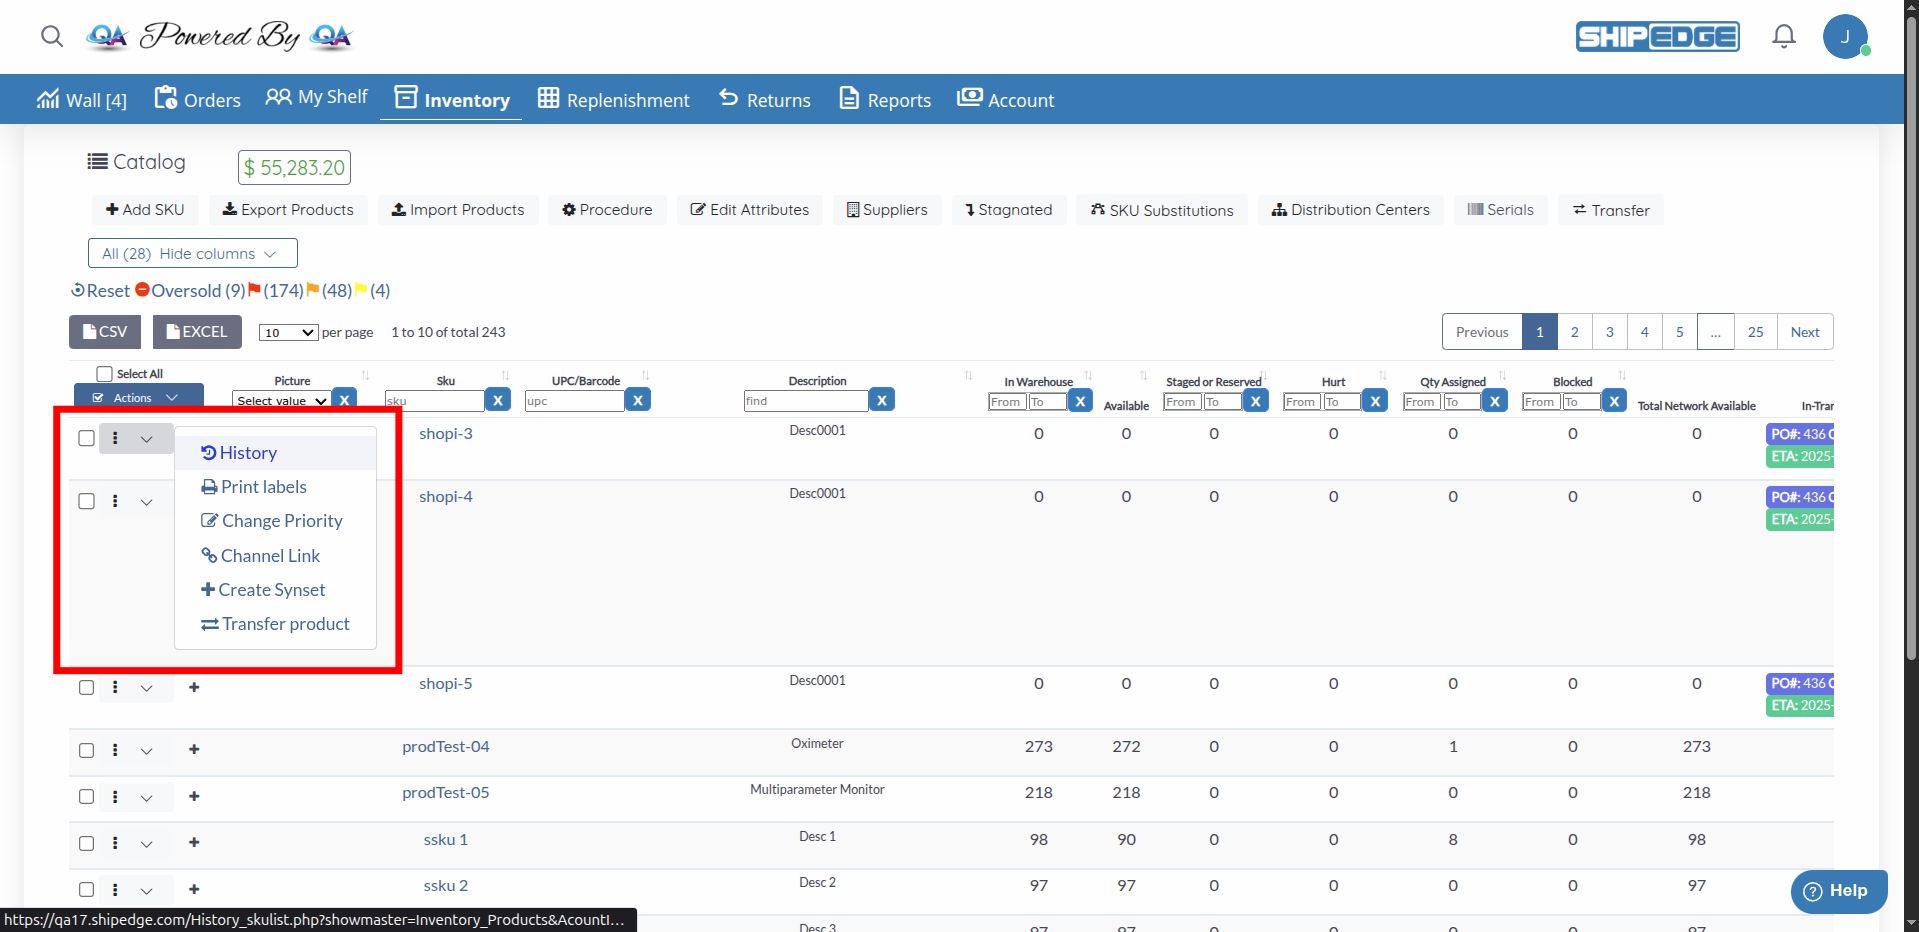Open the notifications bell
1919x932 pixels.
[x=1783, y=36]
